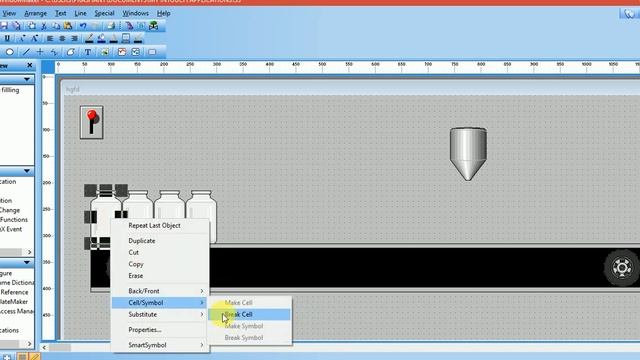Select the Text tool
The width and height of the screenshot is (640, 360).
pyautogui.click(x=88, y=52)
